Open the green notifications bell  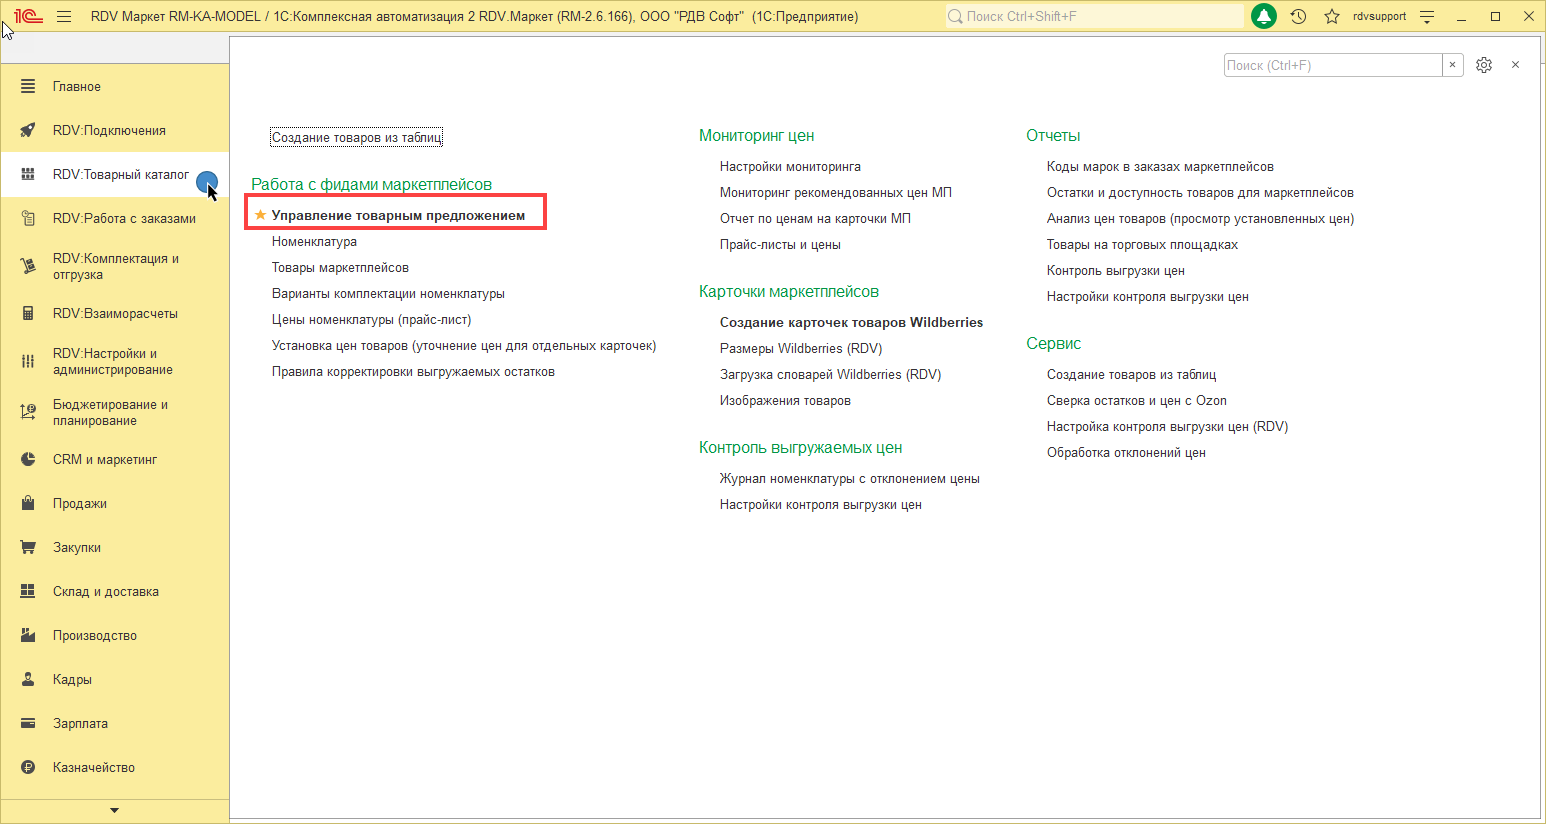pyautogui.click(x=1264, y=16)
